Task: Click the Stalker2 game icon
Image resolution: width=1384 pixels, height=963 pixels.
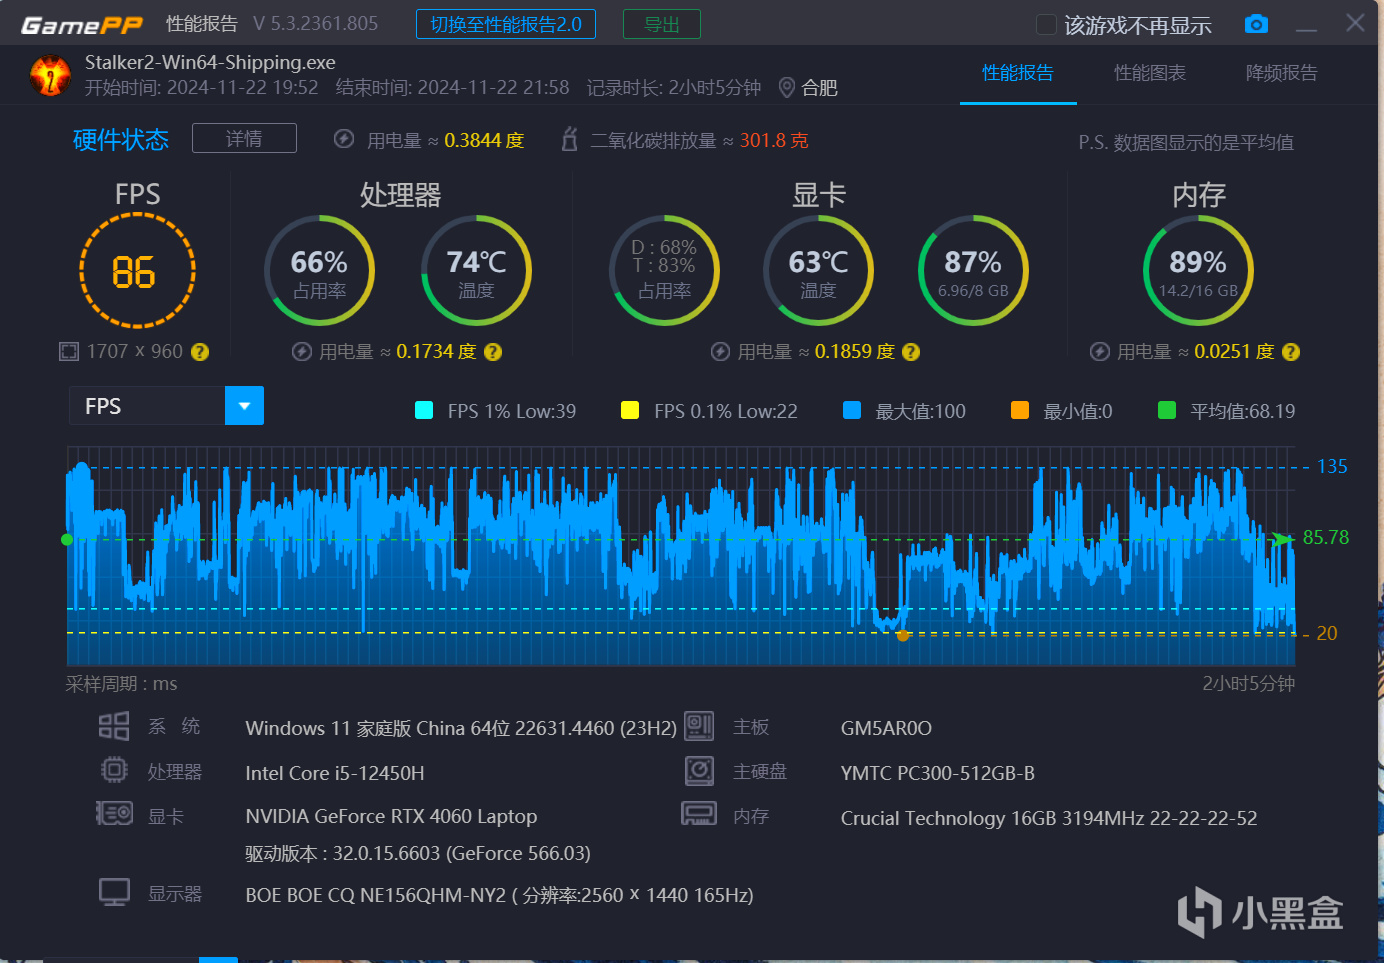Action: 50,75
